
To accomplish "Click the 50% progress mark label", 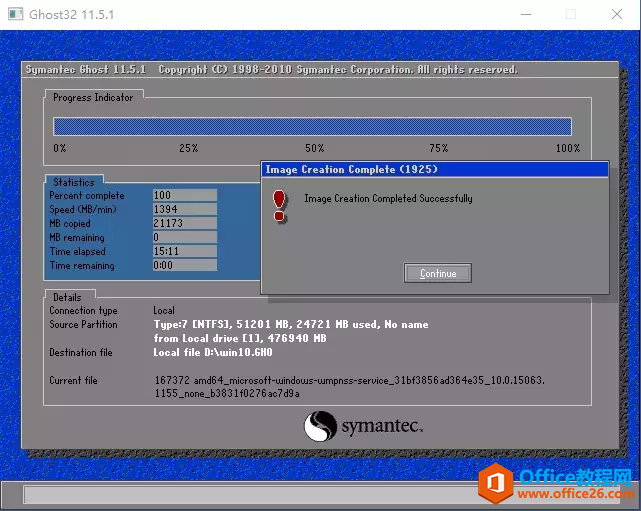I will click(314, 148).
